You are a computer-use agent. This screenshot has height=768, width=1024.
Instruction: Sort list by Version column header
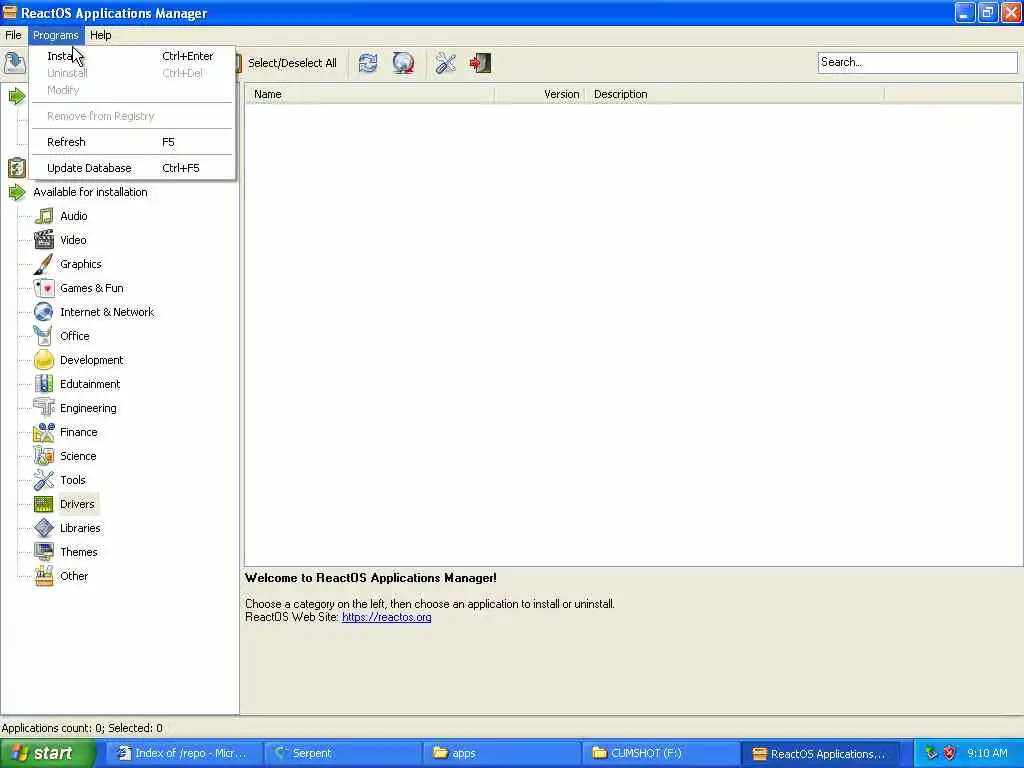coord(540,95)
